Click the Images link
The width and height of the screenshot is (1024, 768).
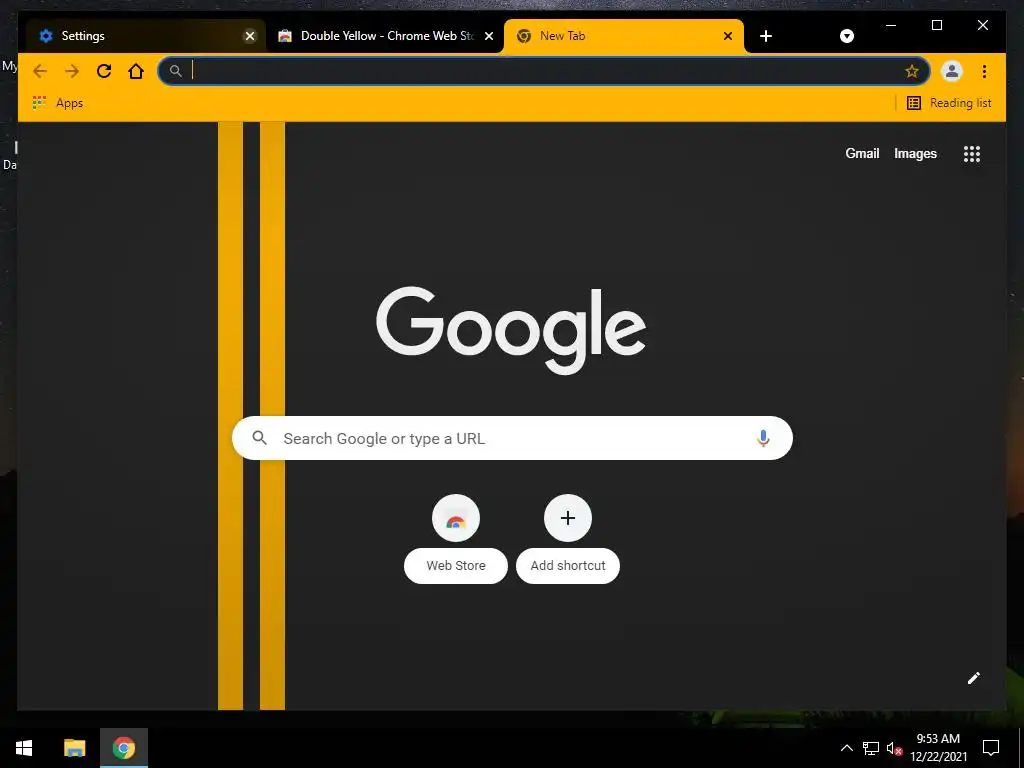click(915, 153)
